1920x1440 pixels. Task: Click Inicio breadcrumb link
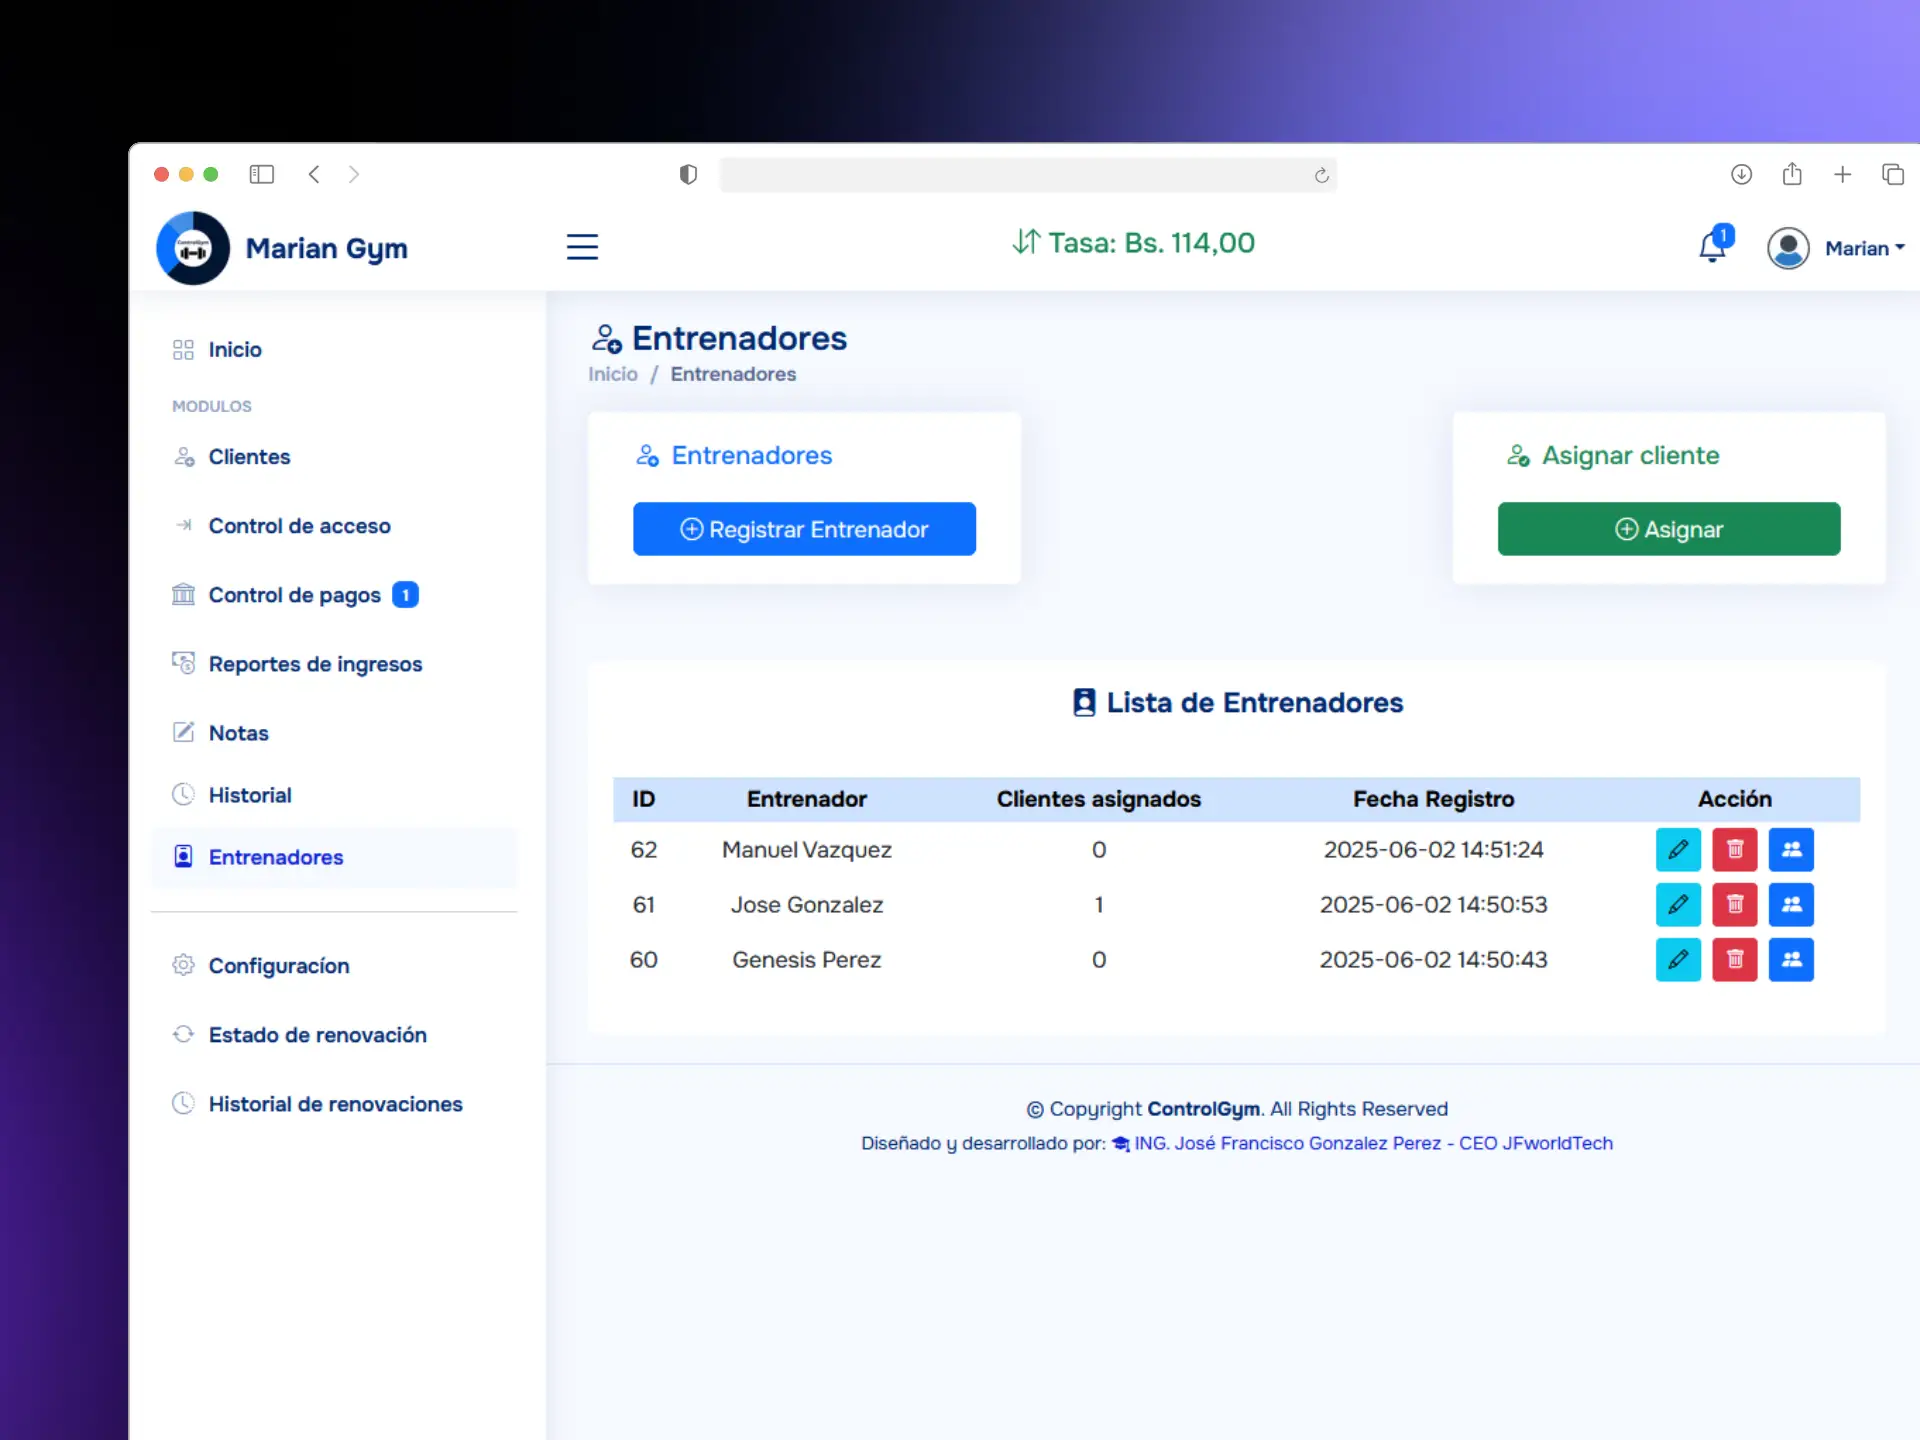click(x=612, y=374)
